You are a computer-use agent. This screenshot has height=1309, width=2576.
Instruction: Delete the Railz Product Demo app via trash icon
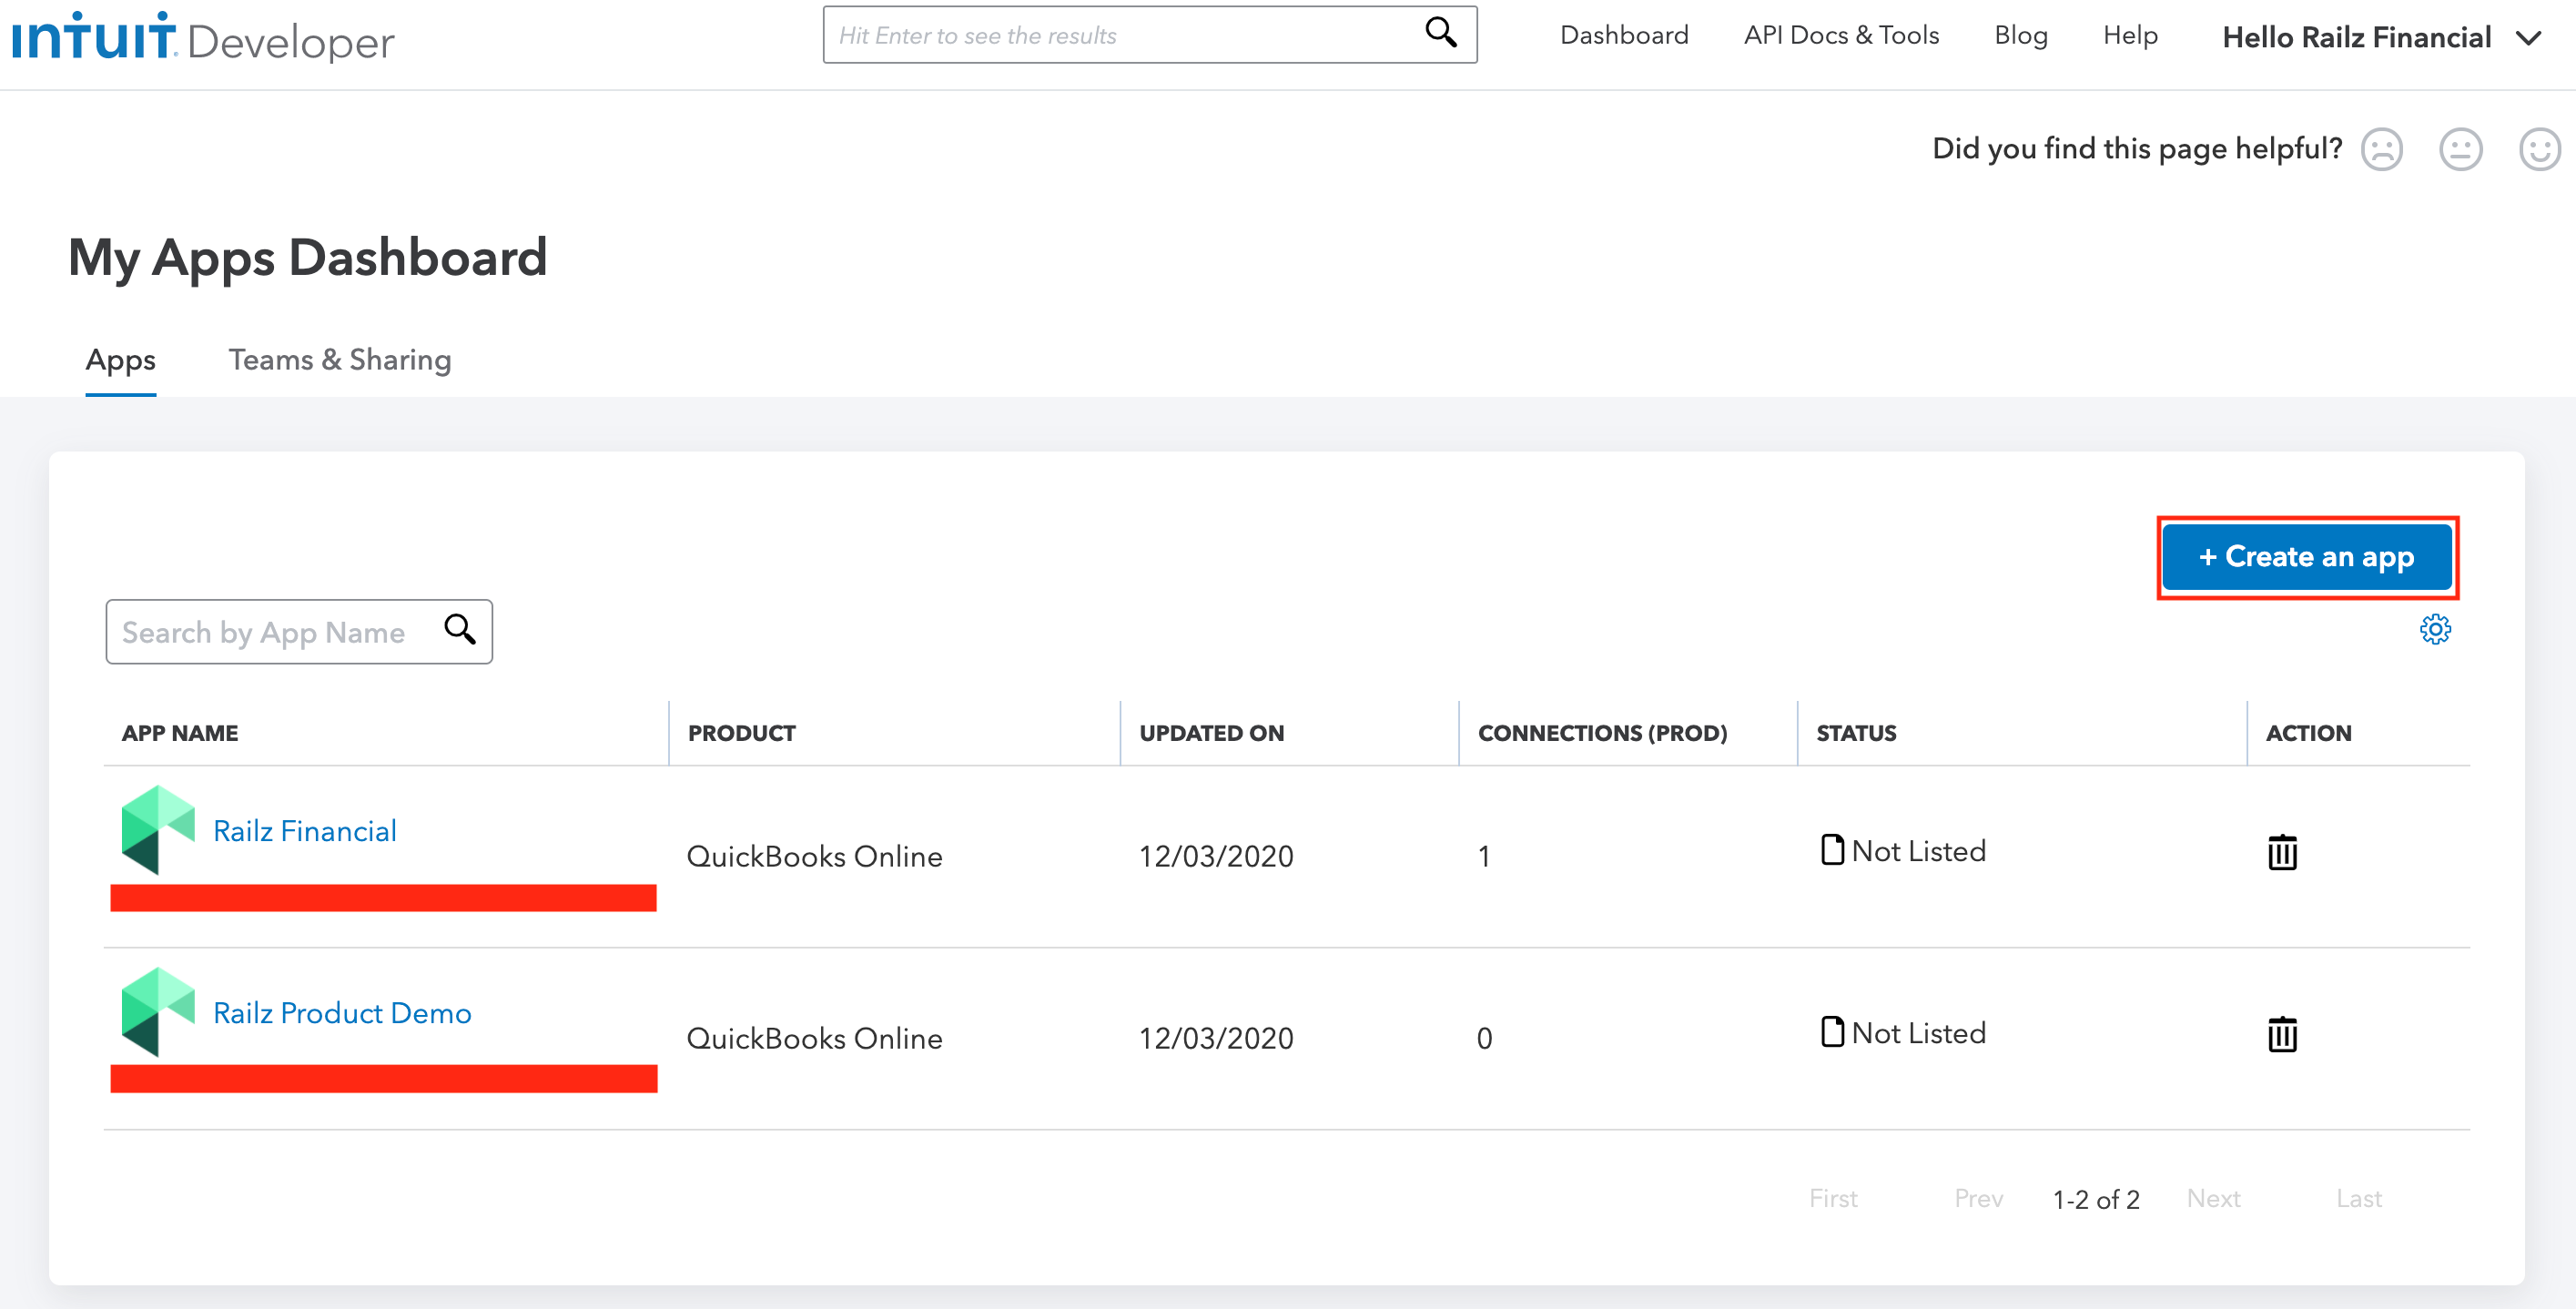coord(2281,1034)
